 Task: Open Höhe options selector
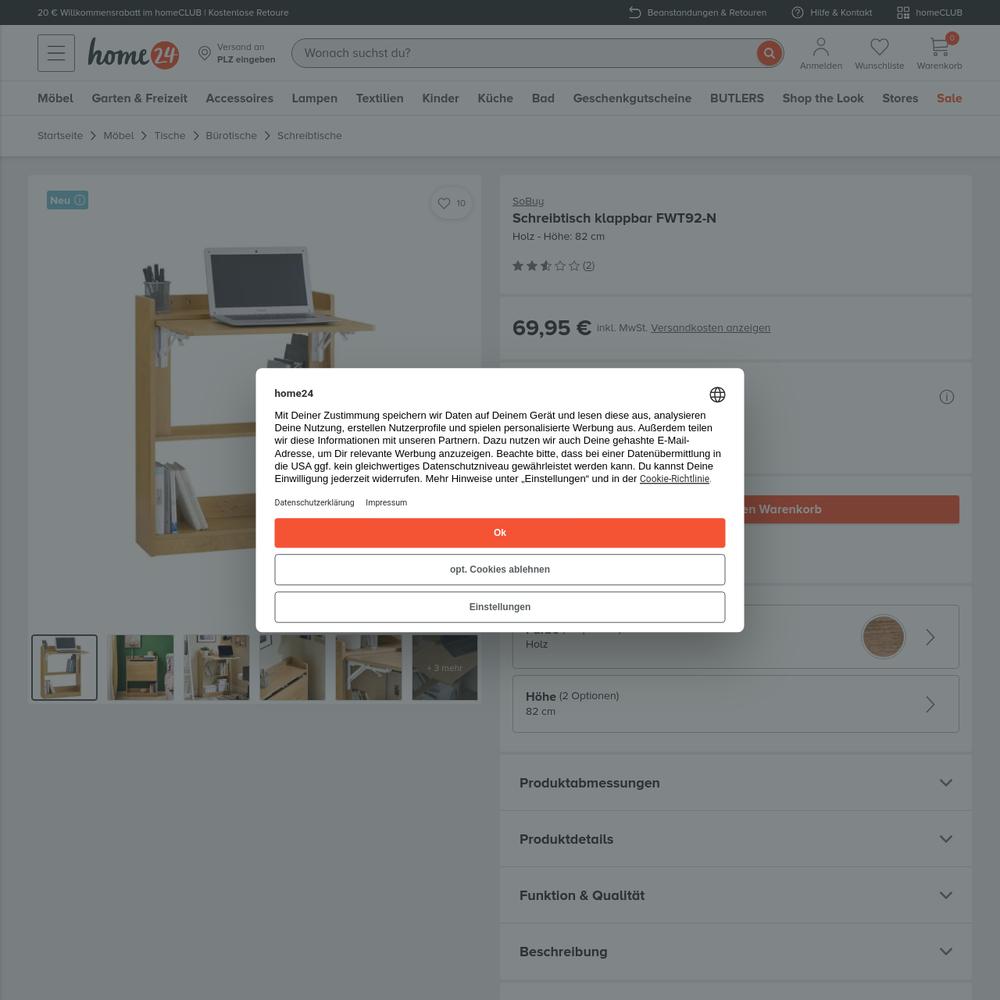tap(735, 704)
